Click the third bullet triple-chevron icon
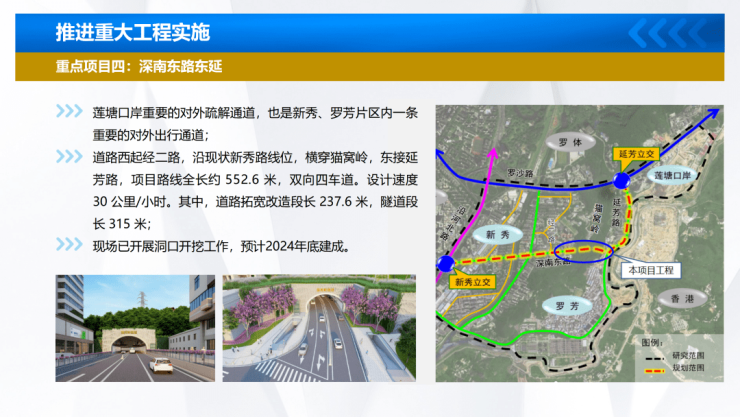This screenshot has width=740, height=417. click(x=69, y=244)
